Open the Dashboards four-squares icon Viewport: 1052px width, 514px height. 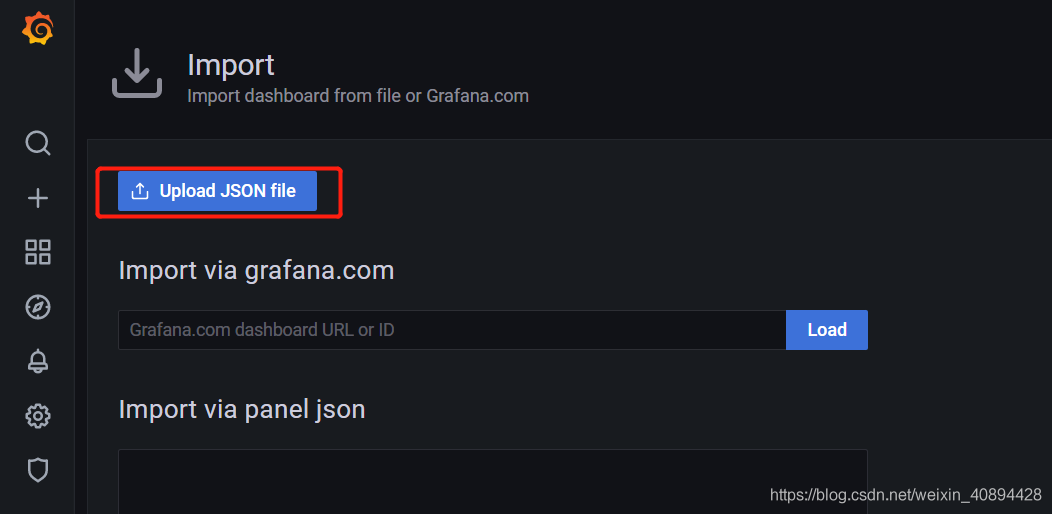38,252
